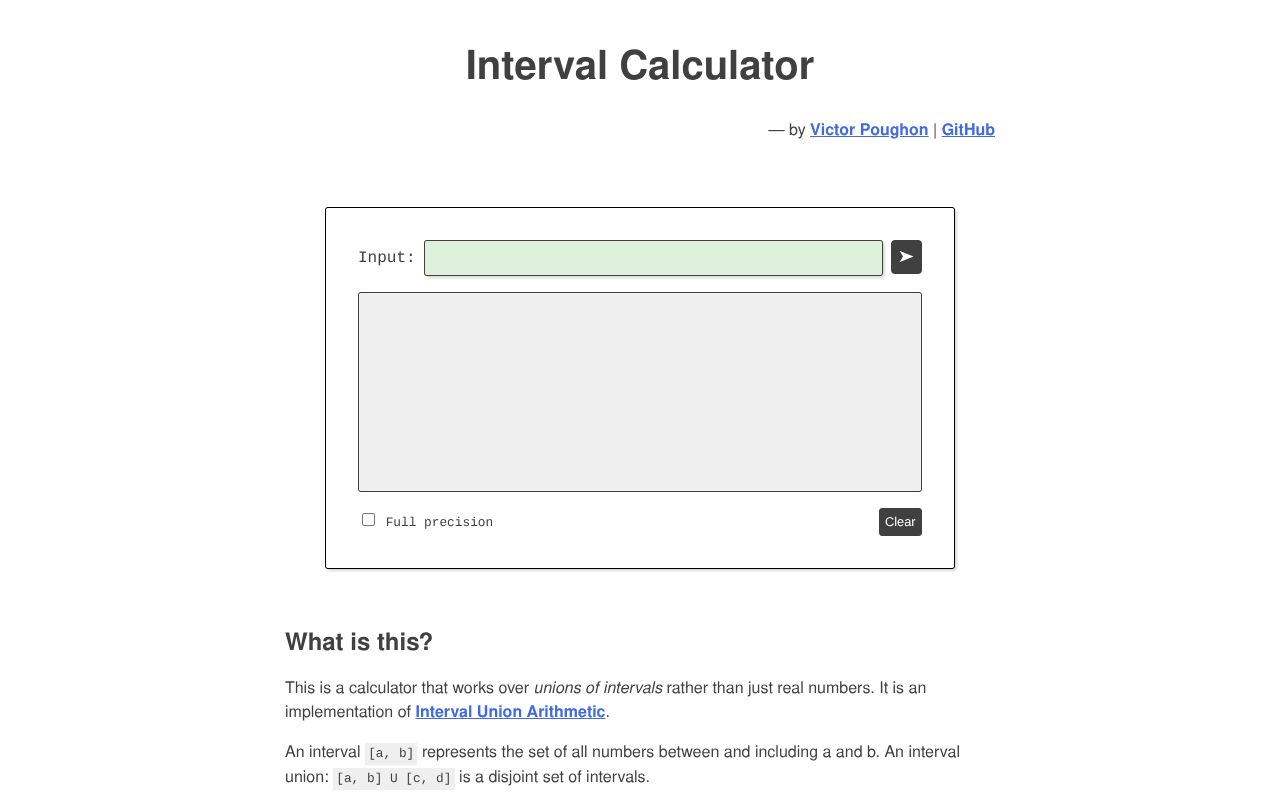Click the 'Full precision' label text
The width and height of the screenshot is (1280, 800).
pos(439,522)
